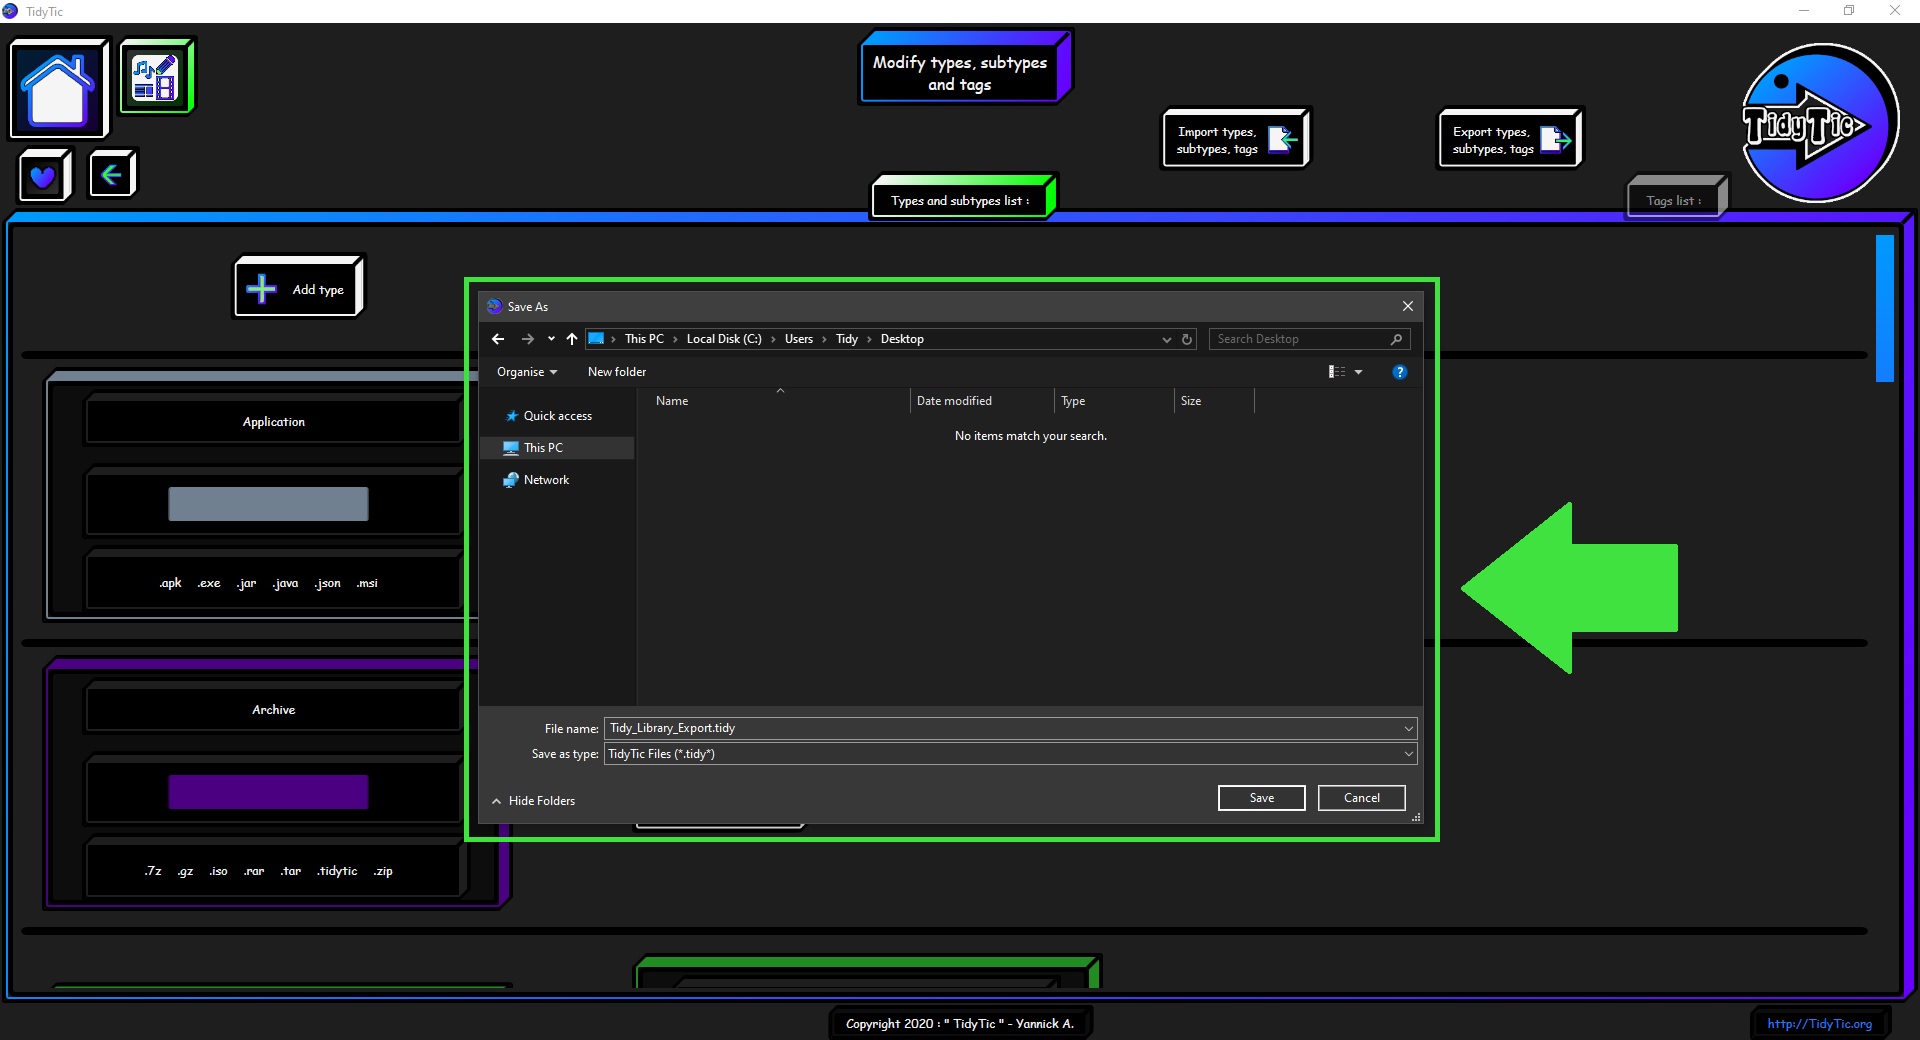This screenshot has width=1920, height=1040.
Task: Click Export types, subtypes, tags
Action: pyautogui.click(x=1509, y=140)
